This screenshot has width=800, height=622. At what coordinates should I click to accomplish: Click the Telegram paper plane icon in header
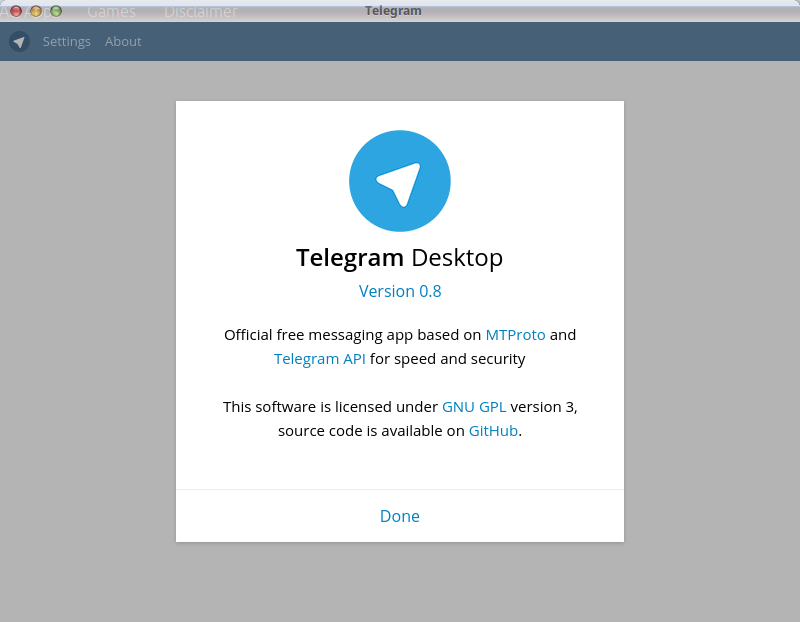[x=19, y=41]
